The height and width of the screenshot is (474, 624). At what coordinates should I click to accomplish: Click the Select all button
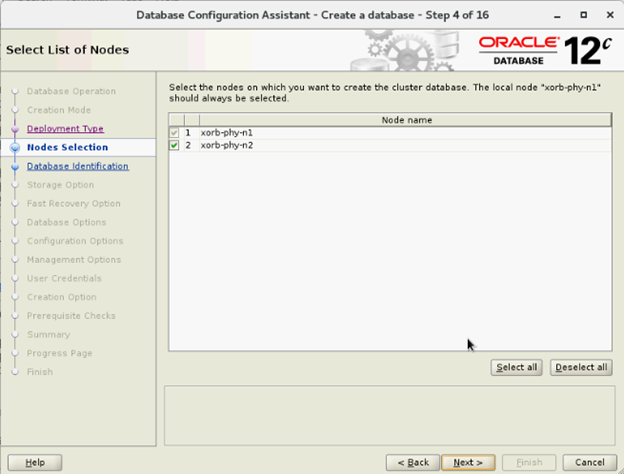click(x=516, y=367)
